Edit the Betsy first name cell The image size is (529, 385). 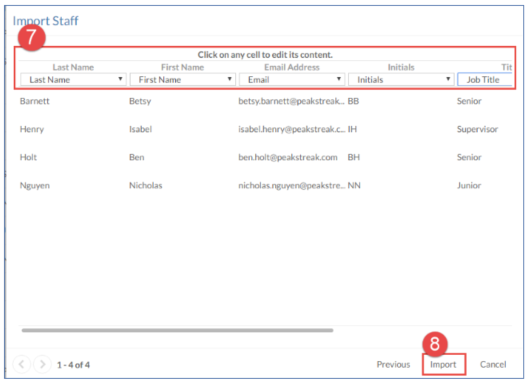click(140, 101)
